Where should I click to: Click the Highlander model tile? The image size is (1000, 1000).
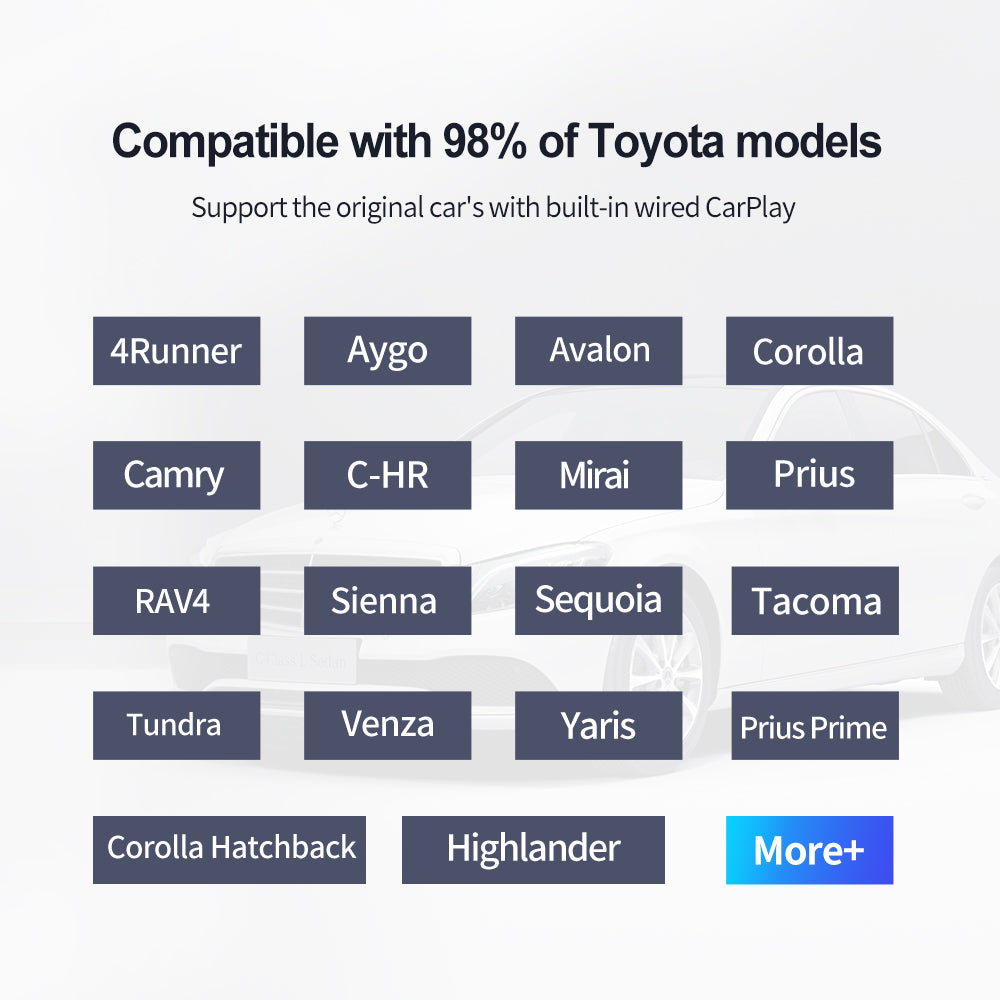[x=533, y=849]
